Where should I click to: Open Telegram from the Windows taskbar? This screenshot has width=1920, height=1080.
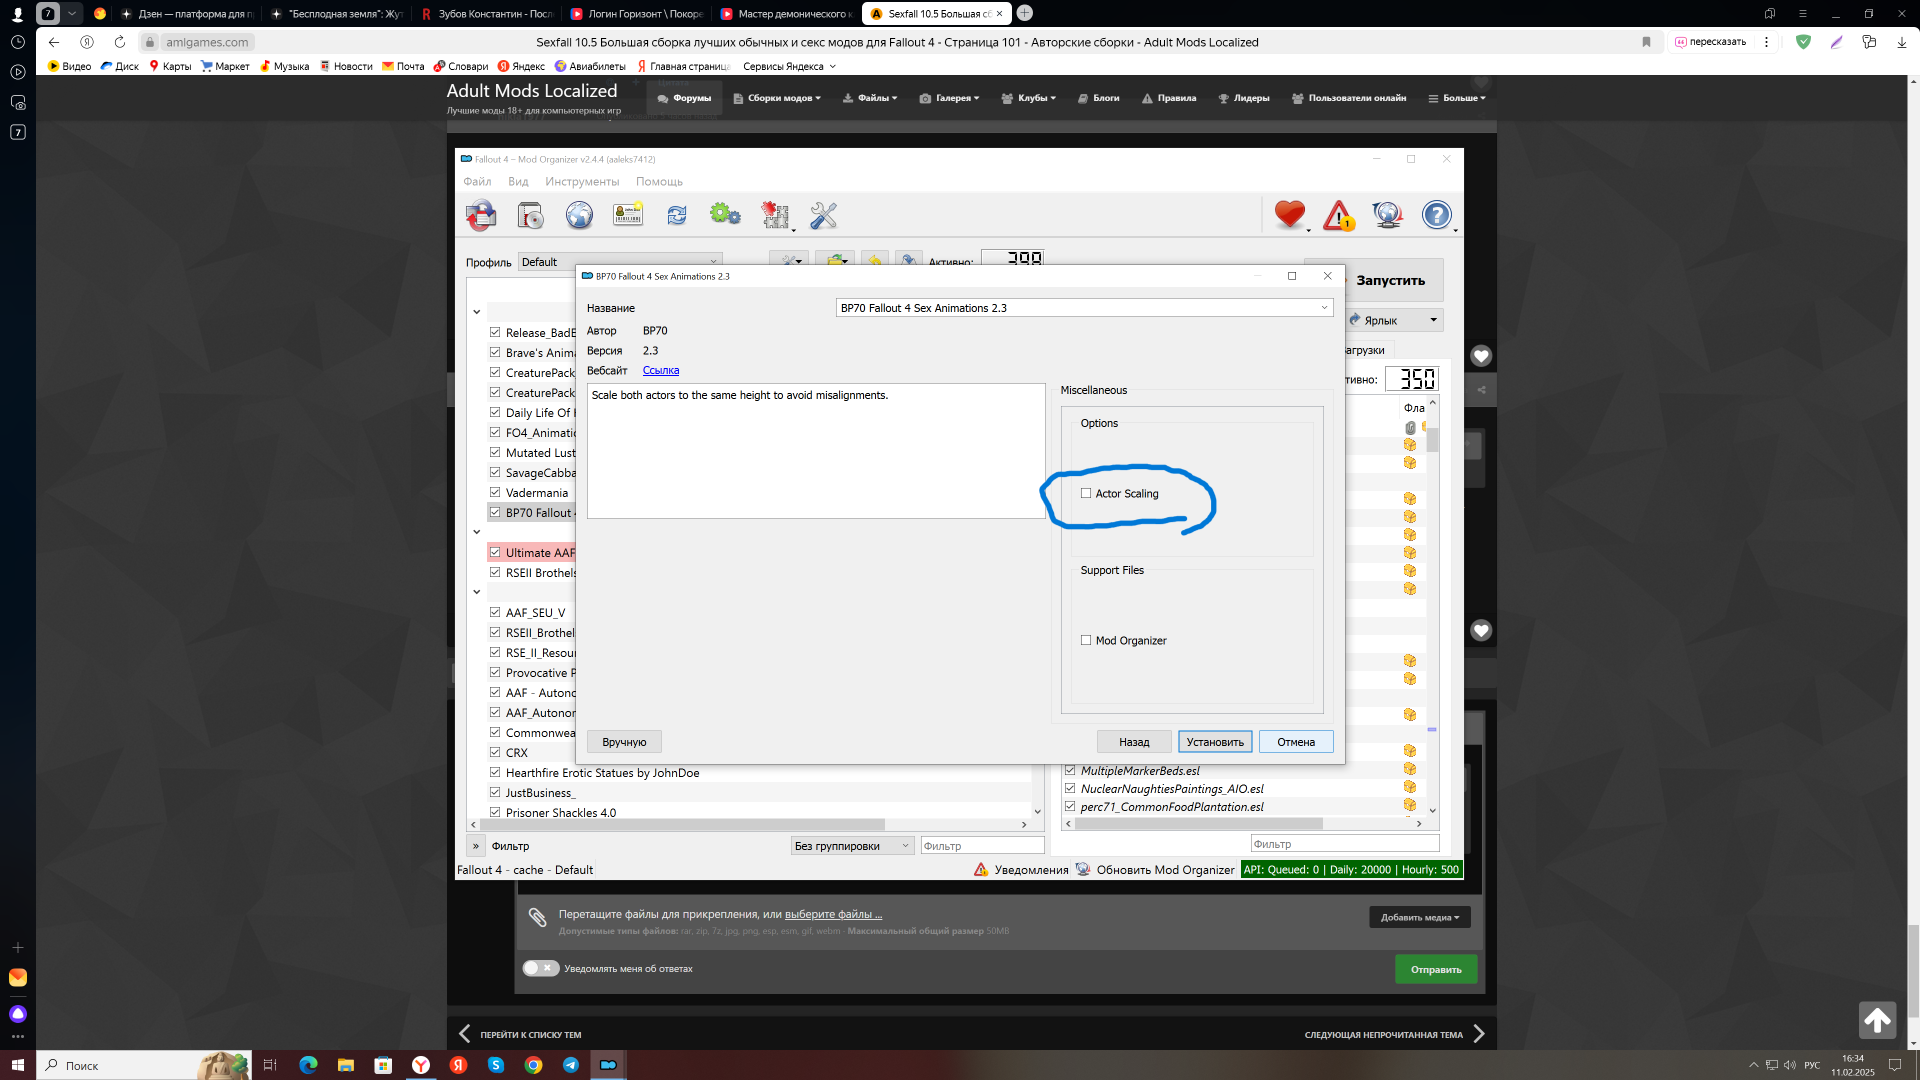pyautogui.click(x=571, y=1065)
